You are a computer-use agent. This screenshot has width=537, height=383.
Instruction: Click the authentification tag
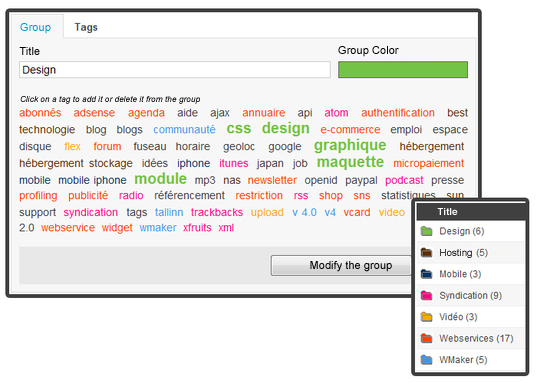click(x=398, y=113)
